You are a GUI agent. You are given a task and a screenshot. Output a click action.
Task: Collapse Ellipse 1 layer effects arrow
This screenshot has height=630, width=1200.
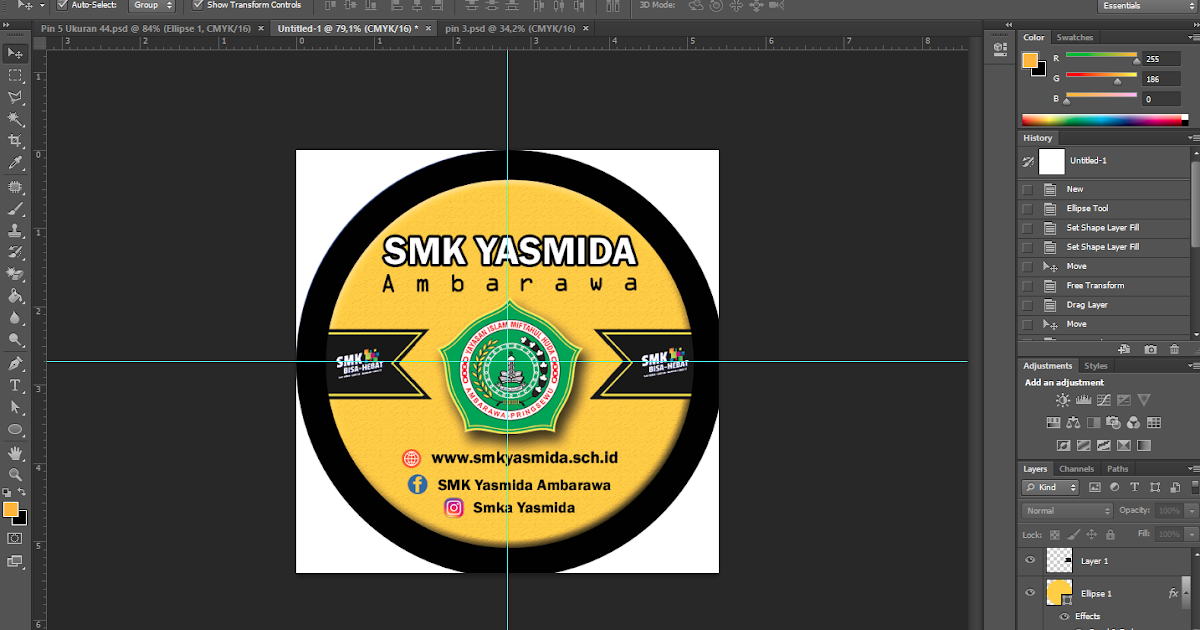[1188, 593]
